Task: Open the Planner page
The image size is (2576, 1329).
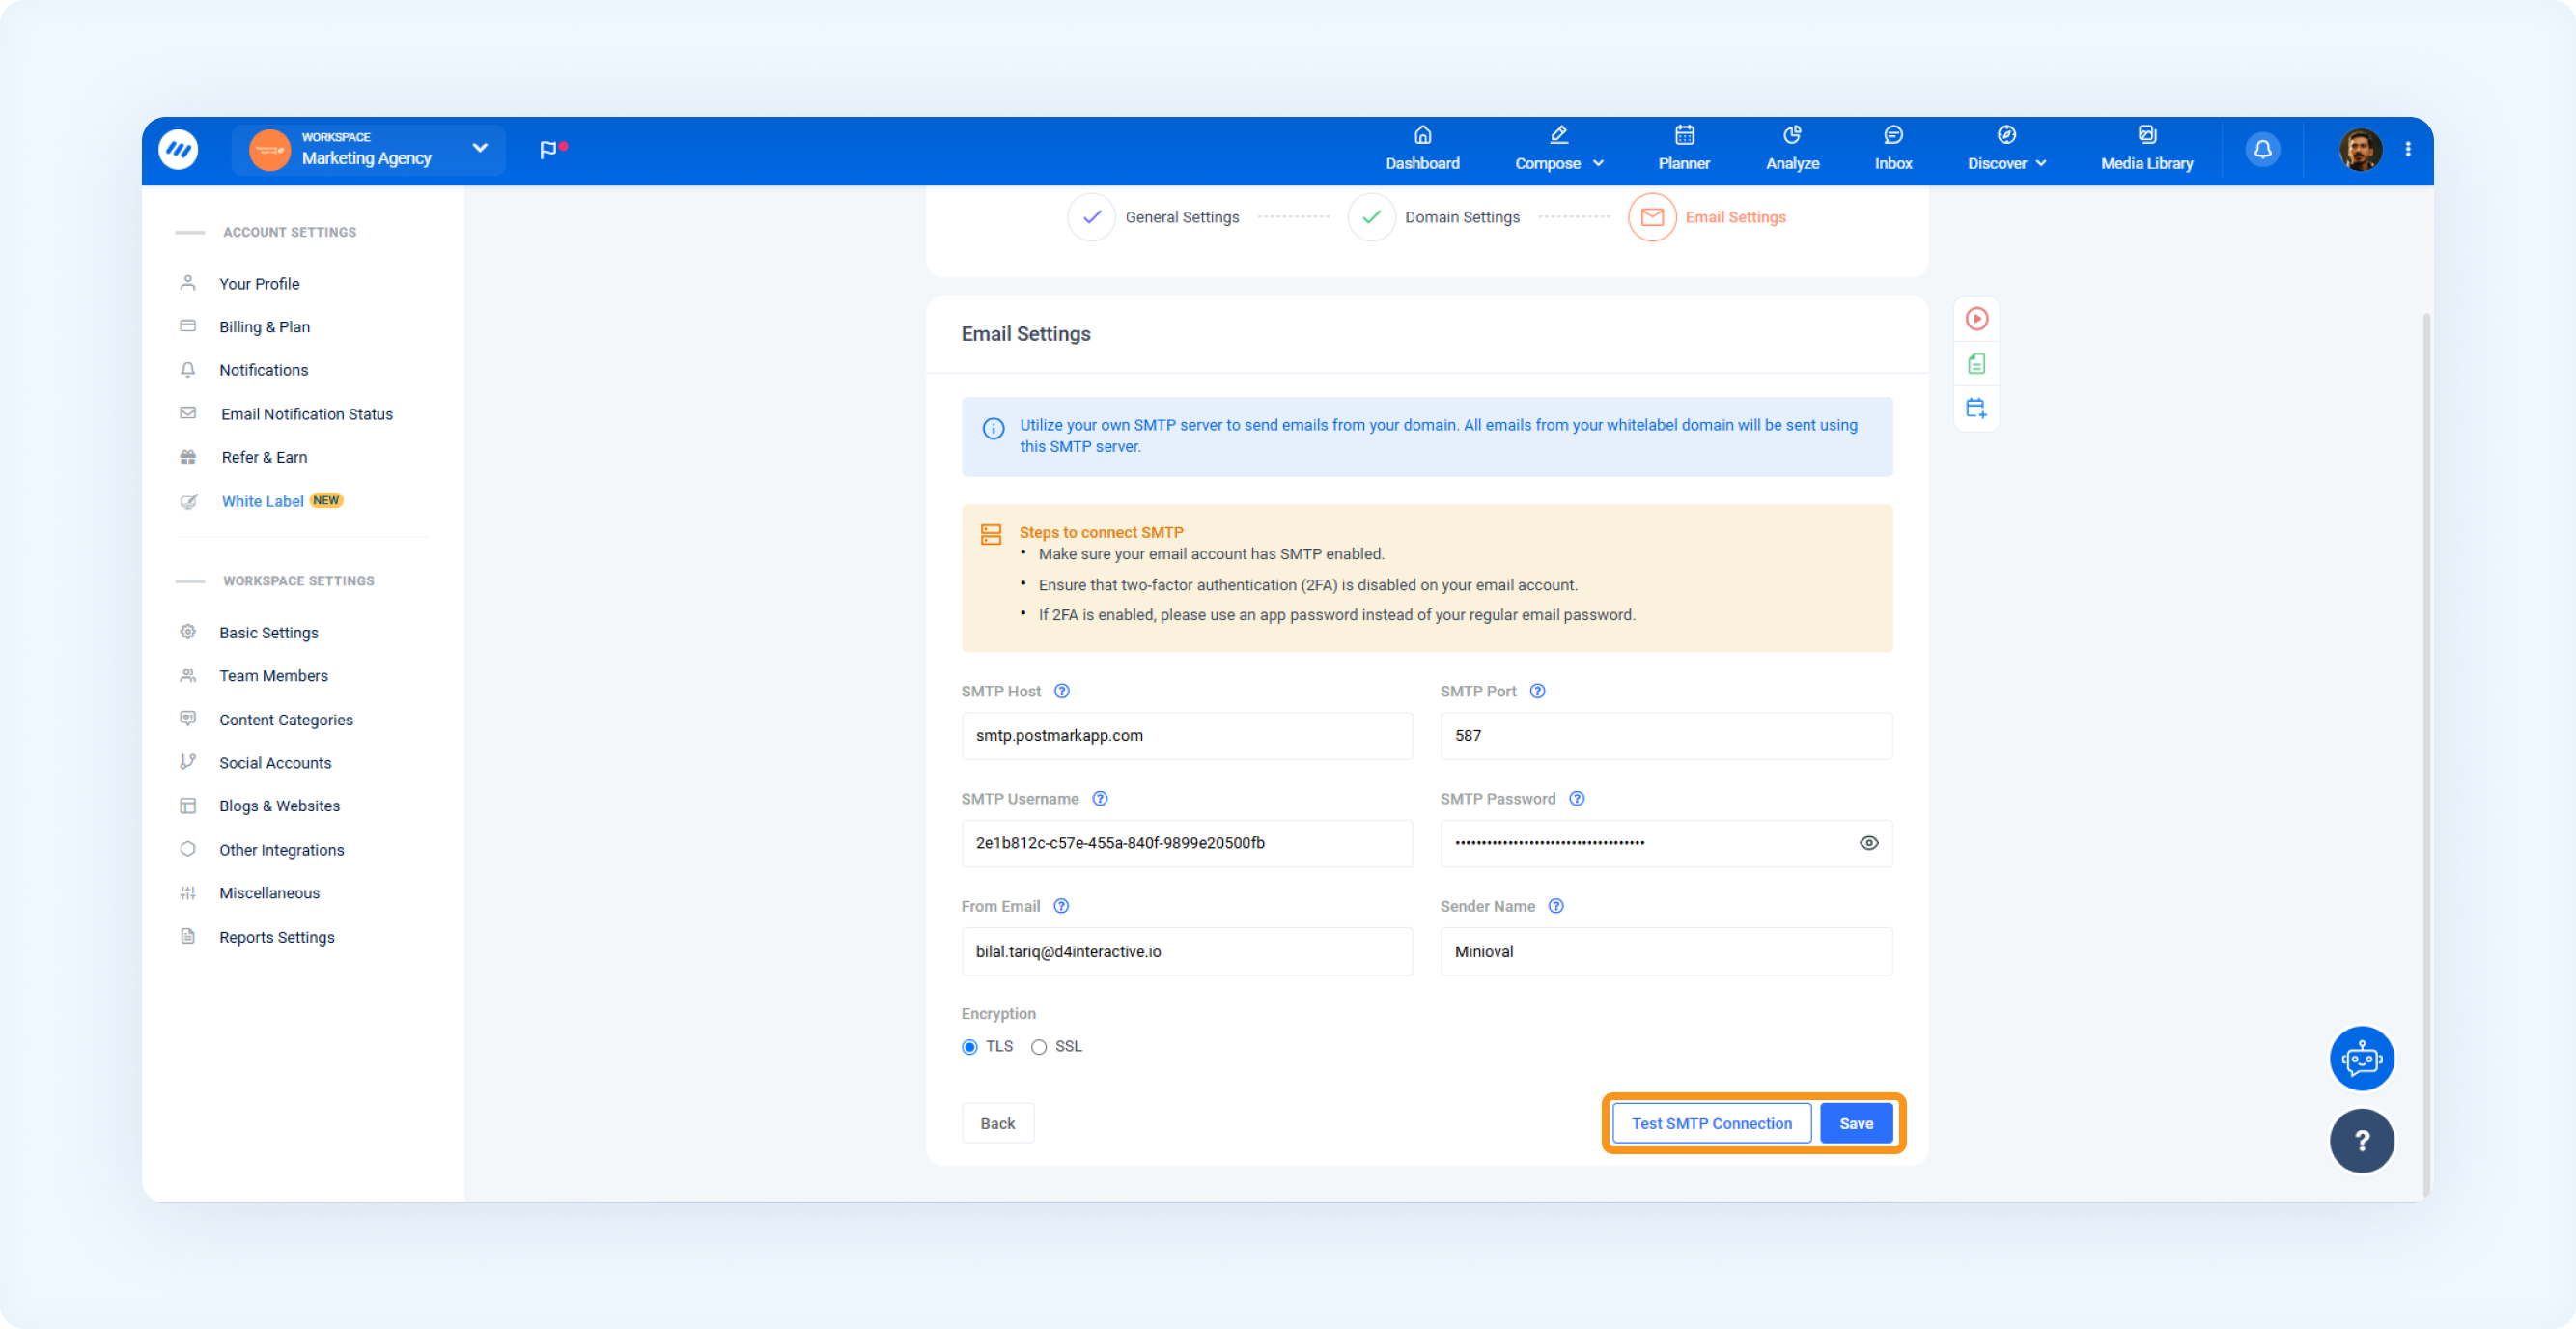Action: pyautogui.click(x=1684, y=149)
